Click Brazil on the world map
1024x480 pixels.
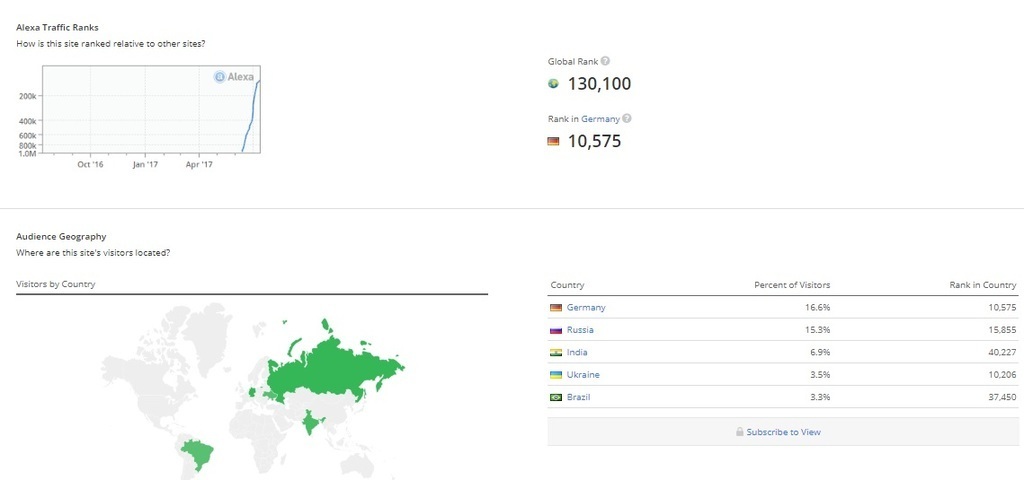[198, 453]
